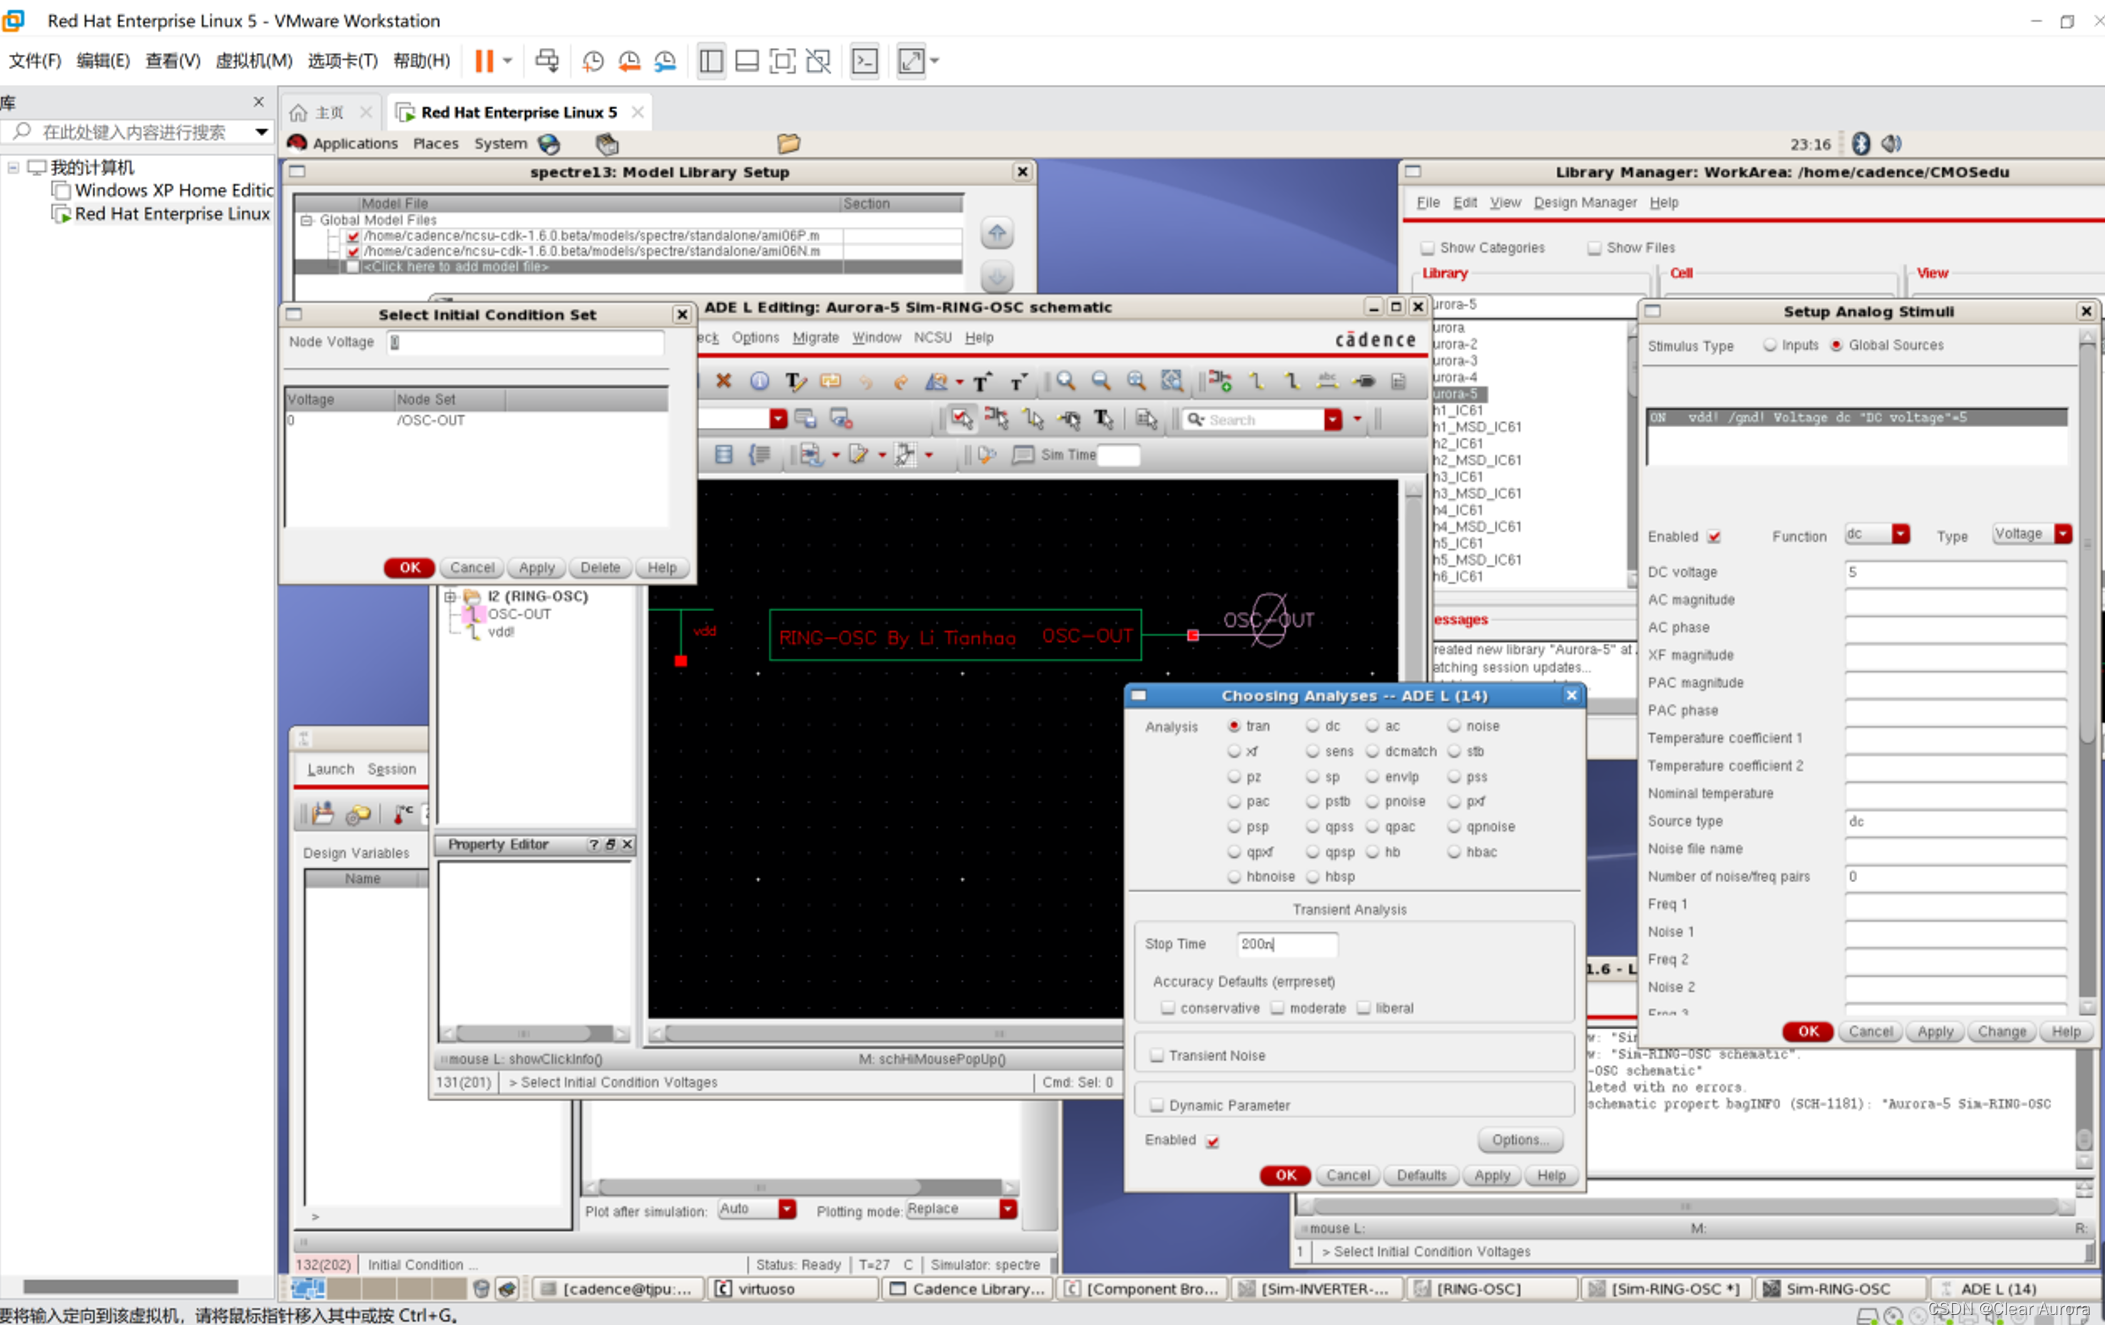Viewport: 2105px width, 1325px height.
Task: Open the Function dc dropdown in Setup Analog Stimuli
Action: click(1900, 534)
